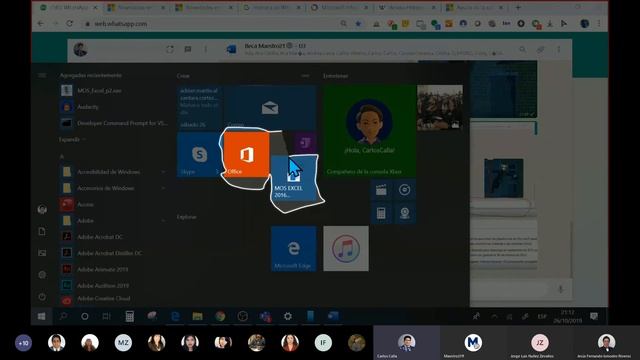Open the orange Office tile
The width and height of the screenshot is (640, 360).
coord(247,154)
